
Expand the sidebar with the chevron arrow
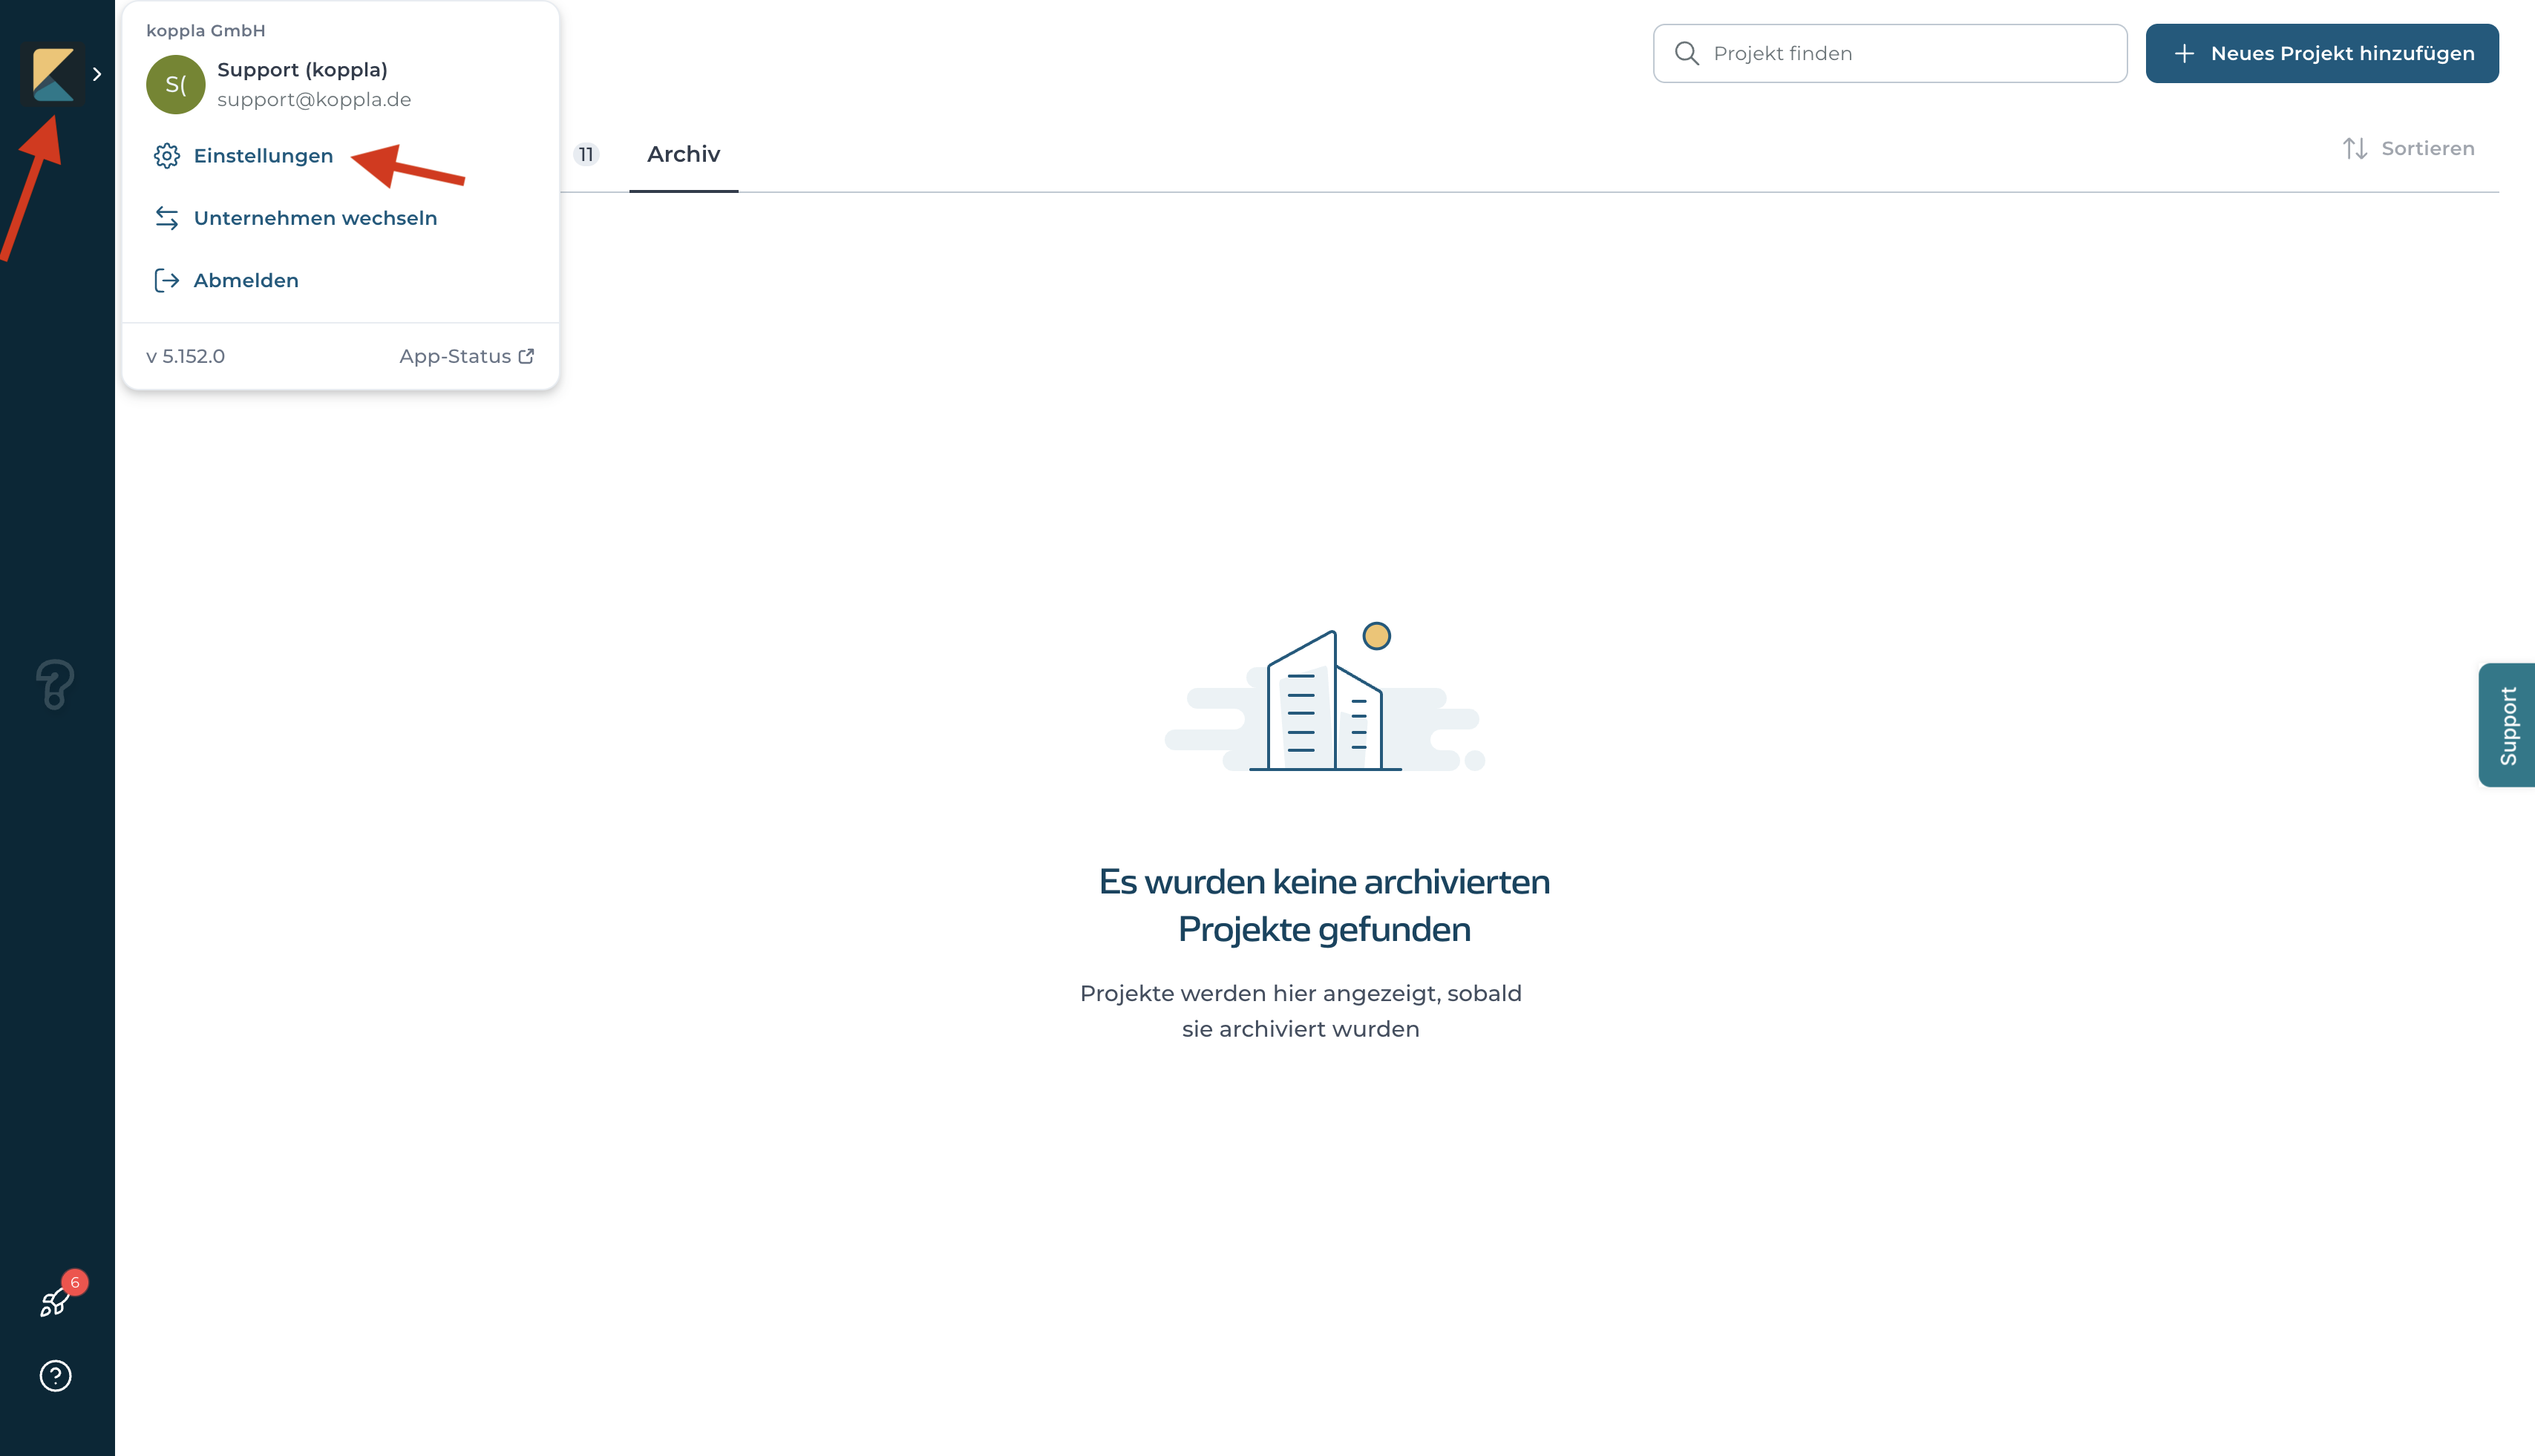(97, 74)
